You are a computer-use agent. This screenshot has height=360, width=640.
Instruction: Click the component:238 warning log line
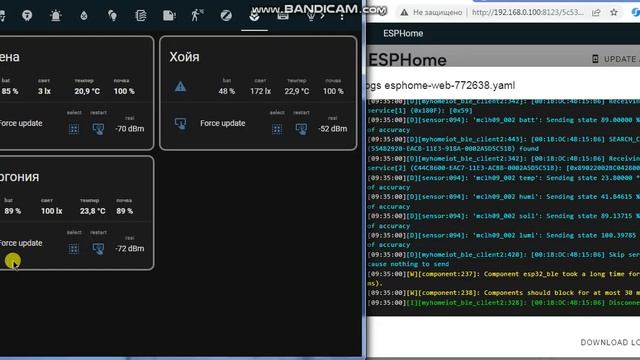coord(504,293)
